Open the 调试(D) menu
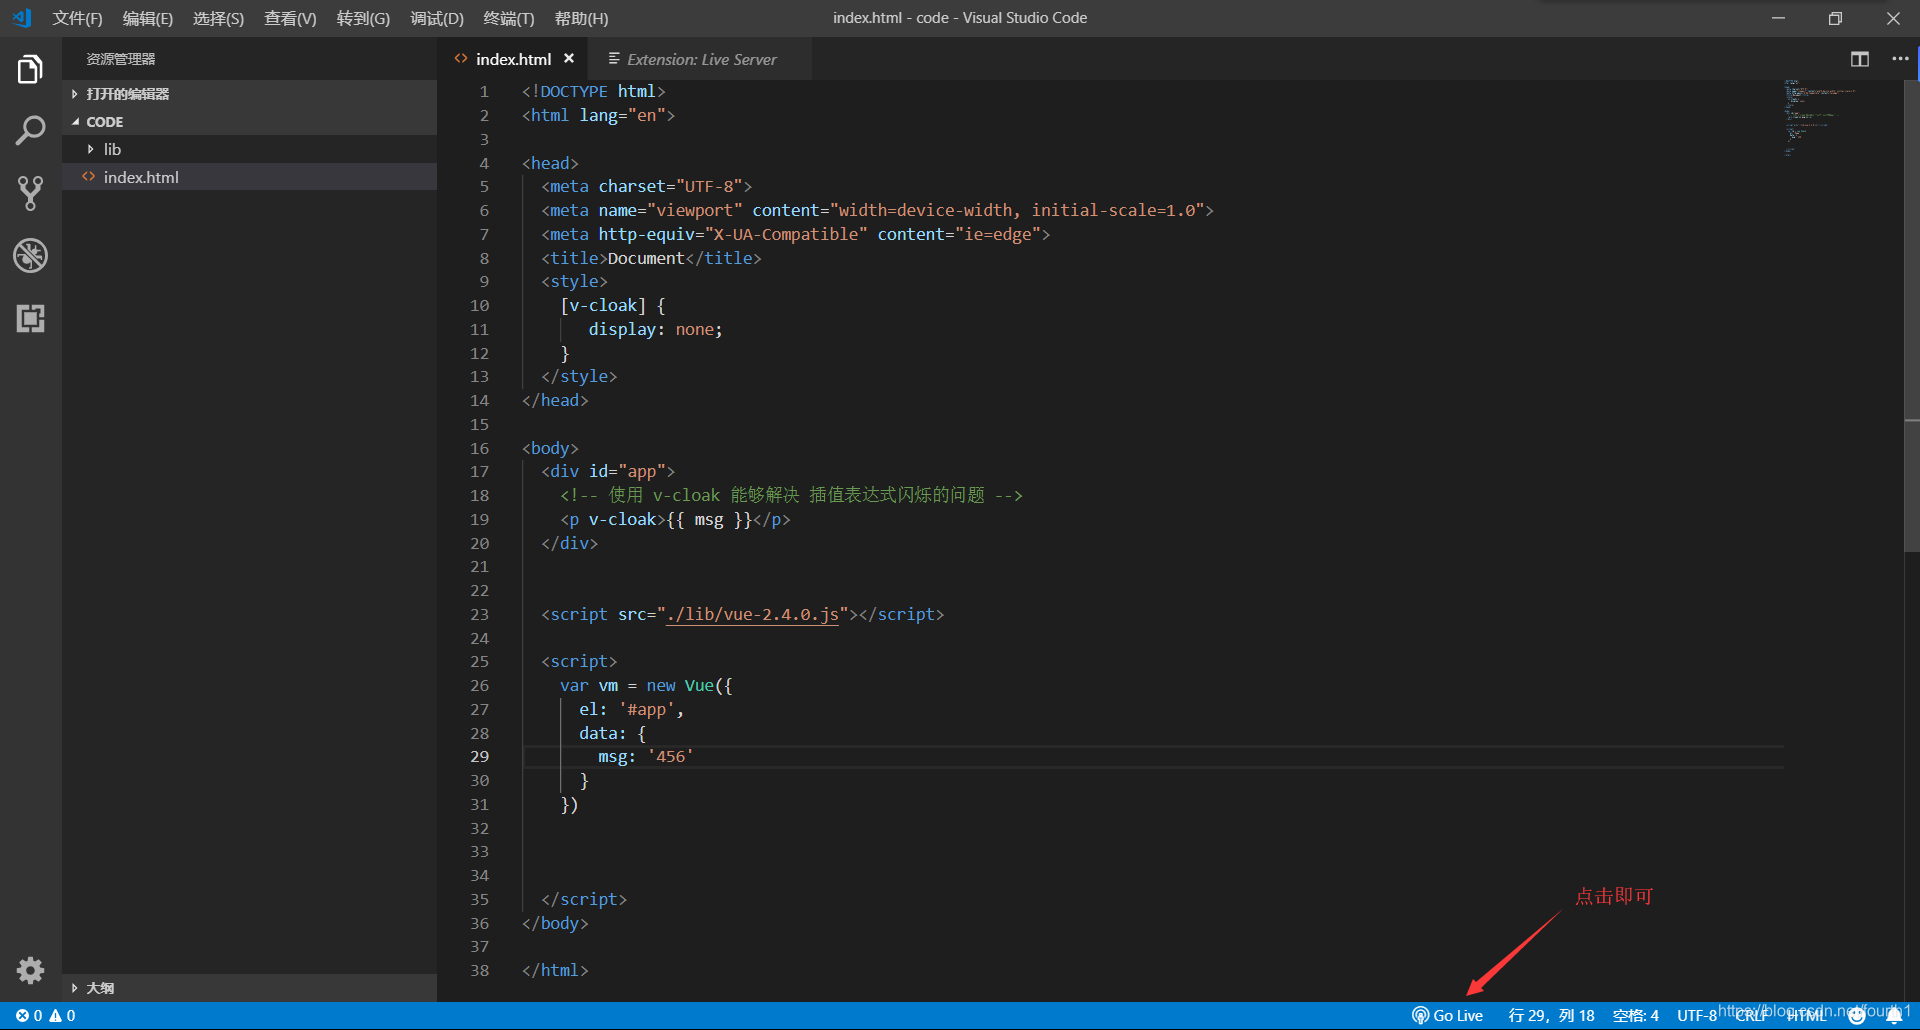The height and width of the screenshot is (1030, 1920). click(437, 18)
